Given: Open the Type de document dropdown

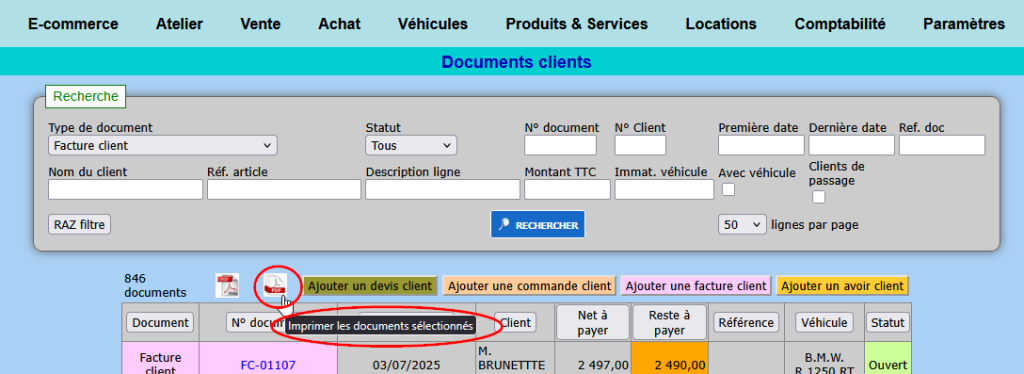Looking at the screenshot, I should [x=163, y=145].
